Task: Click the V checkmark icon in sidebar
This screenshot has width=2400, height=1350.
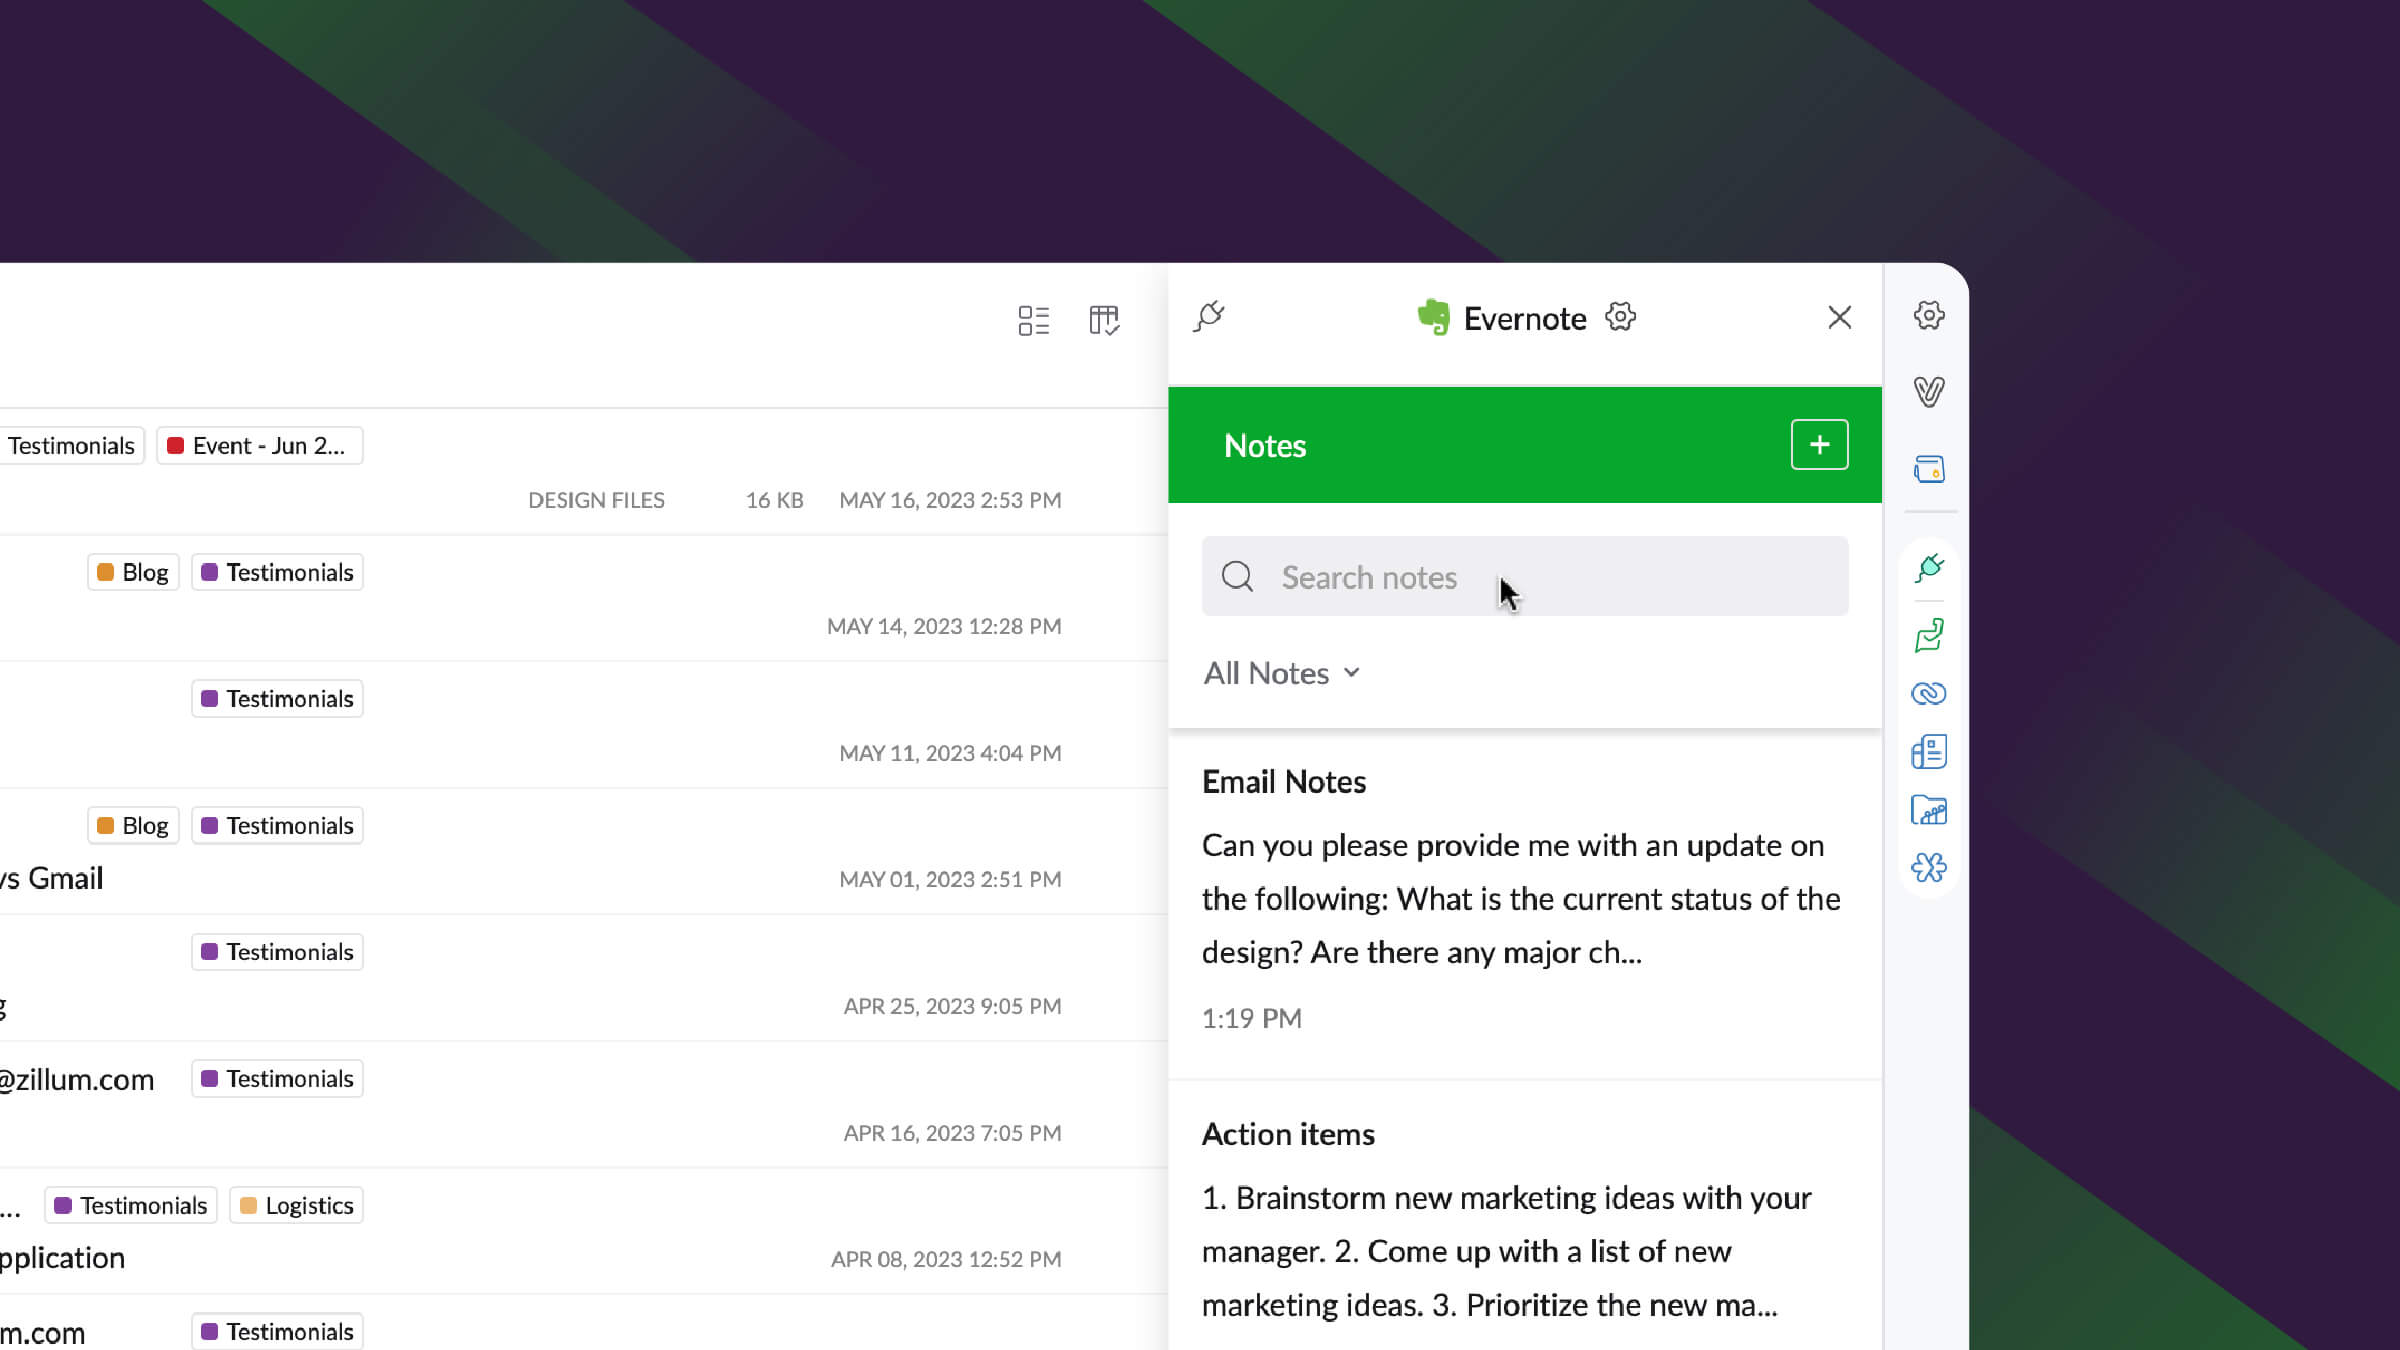Action: 1929,391
